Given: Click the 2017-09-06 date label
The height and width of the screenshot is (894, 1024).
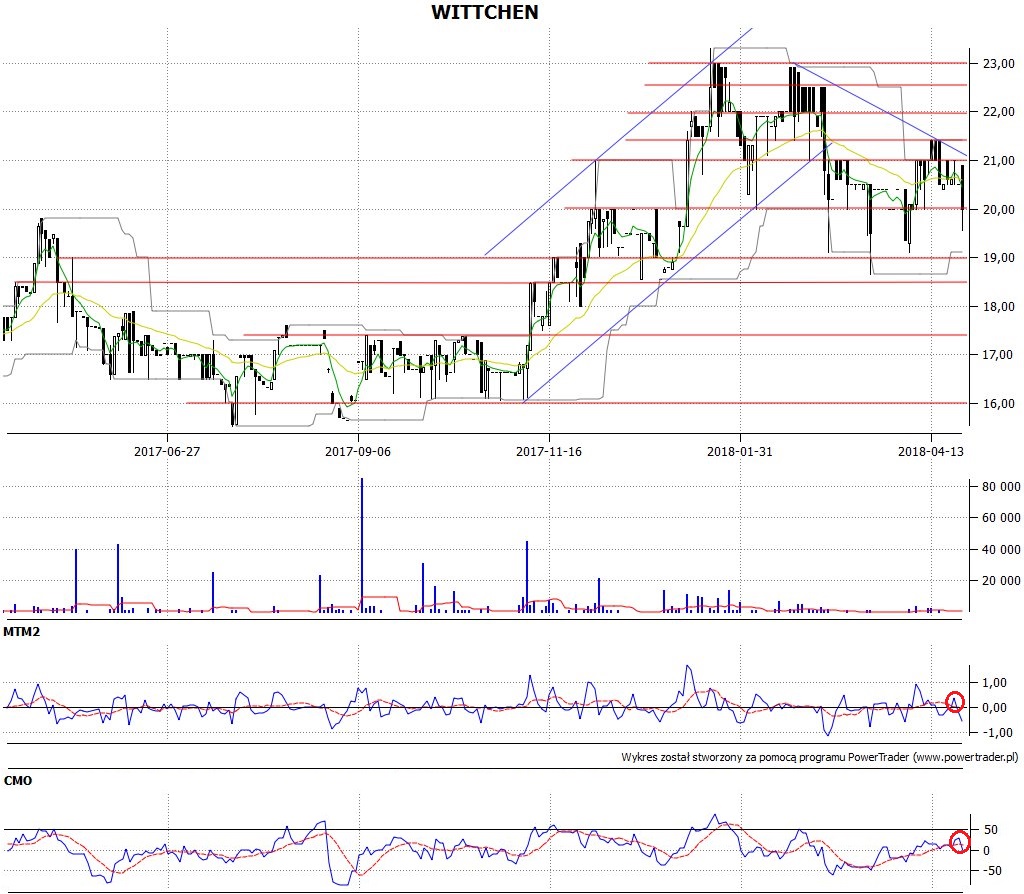Looking at the screenshot, I should coord(358,451).
